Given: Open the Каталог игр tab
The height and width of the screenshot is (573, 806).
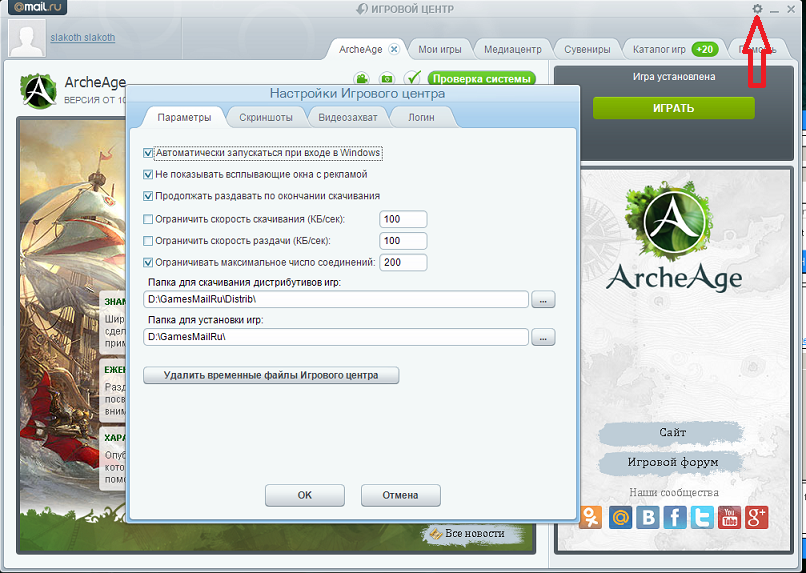Looking at the screenshot, I should click(659, 49).
